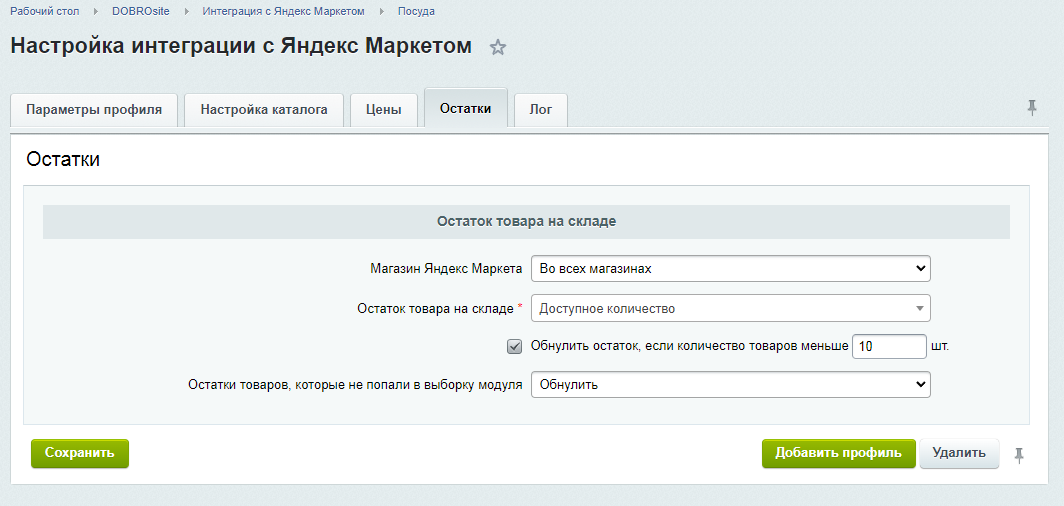1064x506 pixels.
Task: Open the Цены tab
Action: coord(384,110)
